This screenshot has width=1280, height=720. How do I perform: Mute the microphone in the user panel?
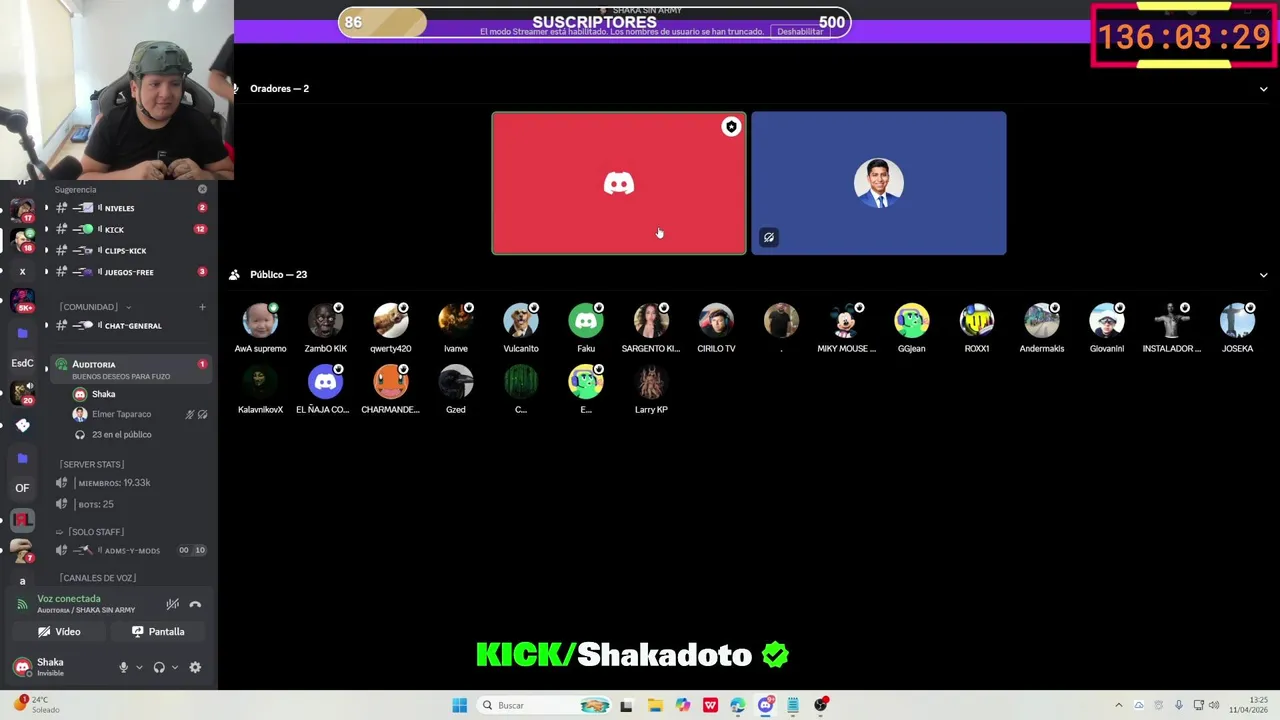pyautogui.click(x=124, y=667)
